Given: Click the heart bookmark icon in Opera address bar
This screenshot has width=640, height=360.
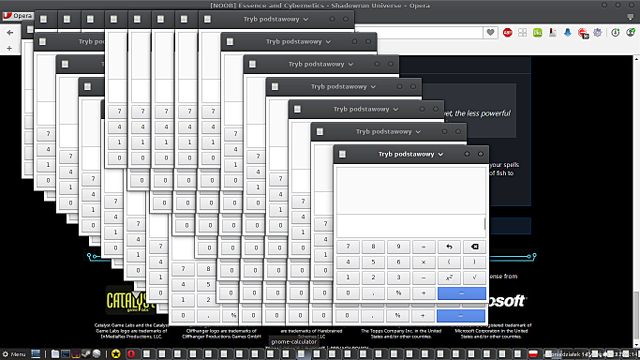Looking at the screenshot, I should point(490,33).
